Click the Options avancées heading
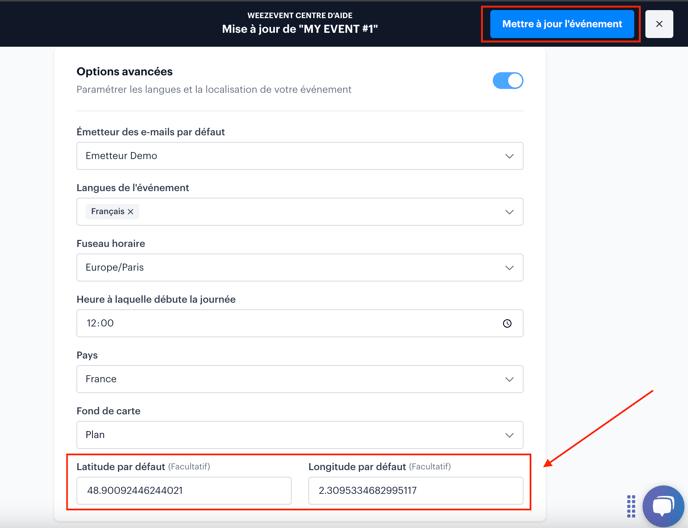The height and width of the screenshot is (528, 688). [x=125, y=72]
